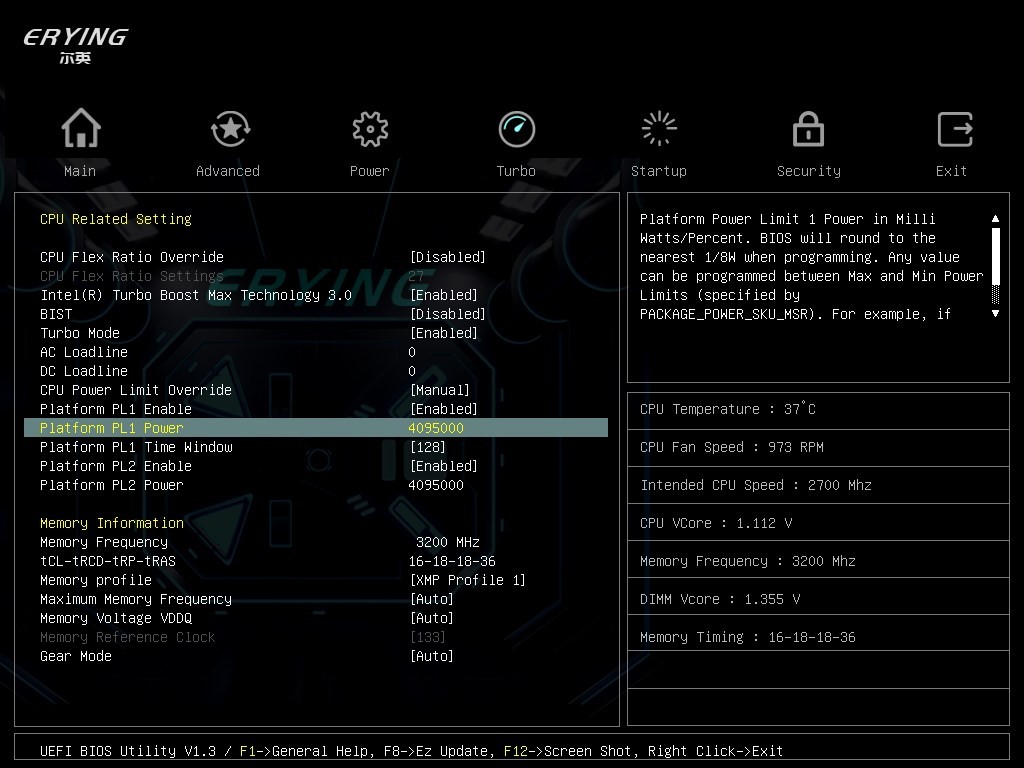This screenshot has width=1024, height=768.
Task: Select Intel Turbo Boost Max Technology 3.0
Action: click(196, 295)
